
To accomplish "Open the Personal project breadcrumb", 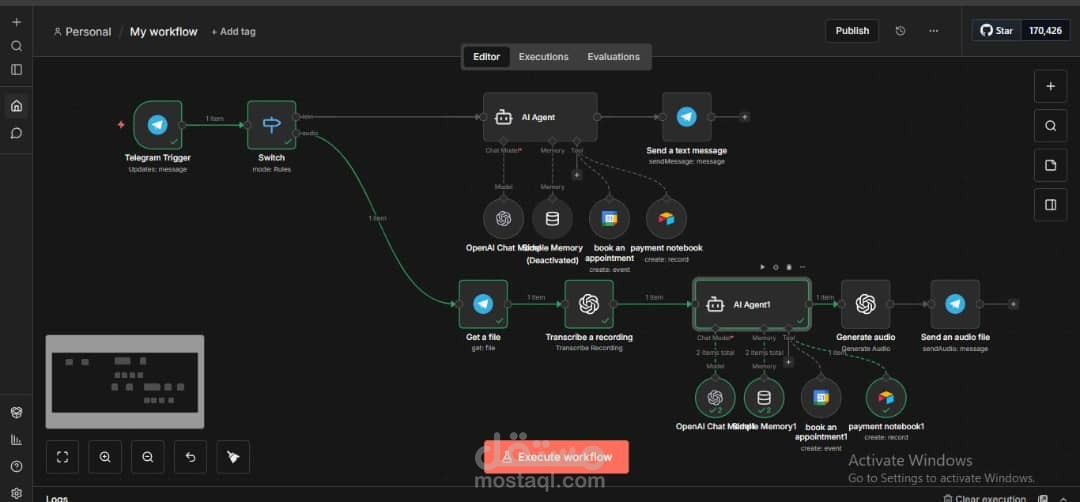I will tap(82, 32).
